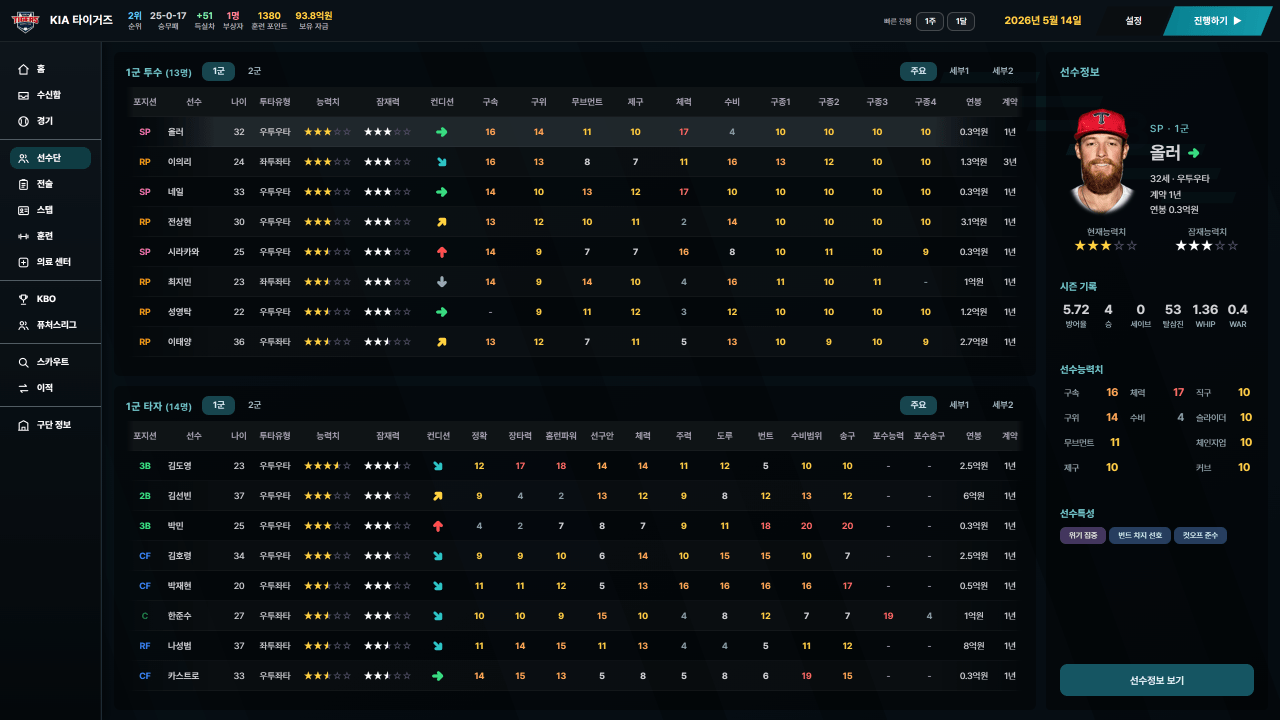Sort pitchers by 구속 column header

(490, 102)
